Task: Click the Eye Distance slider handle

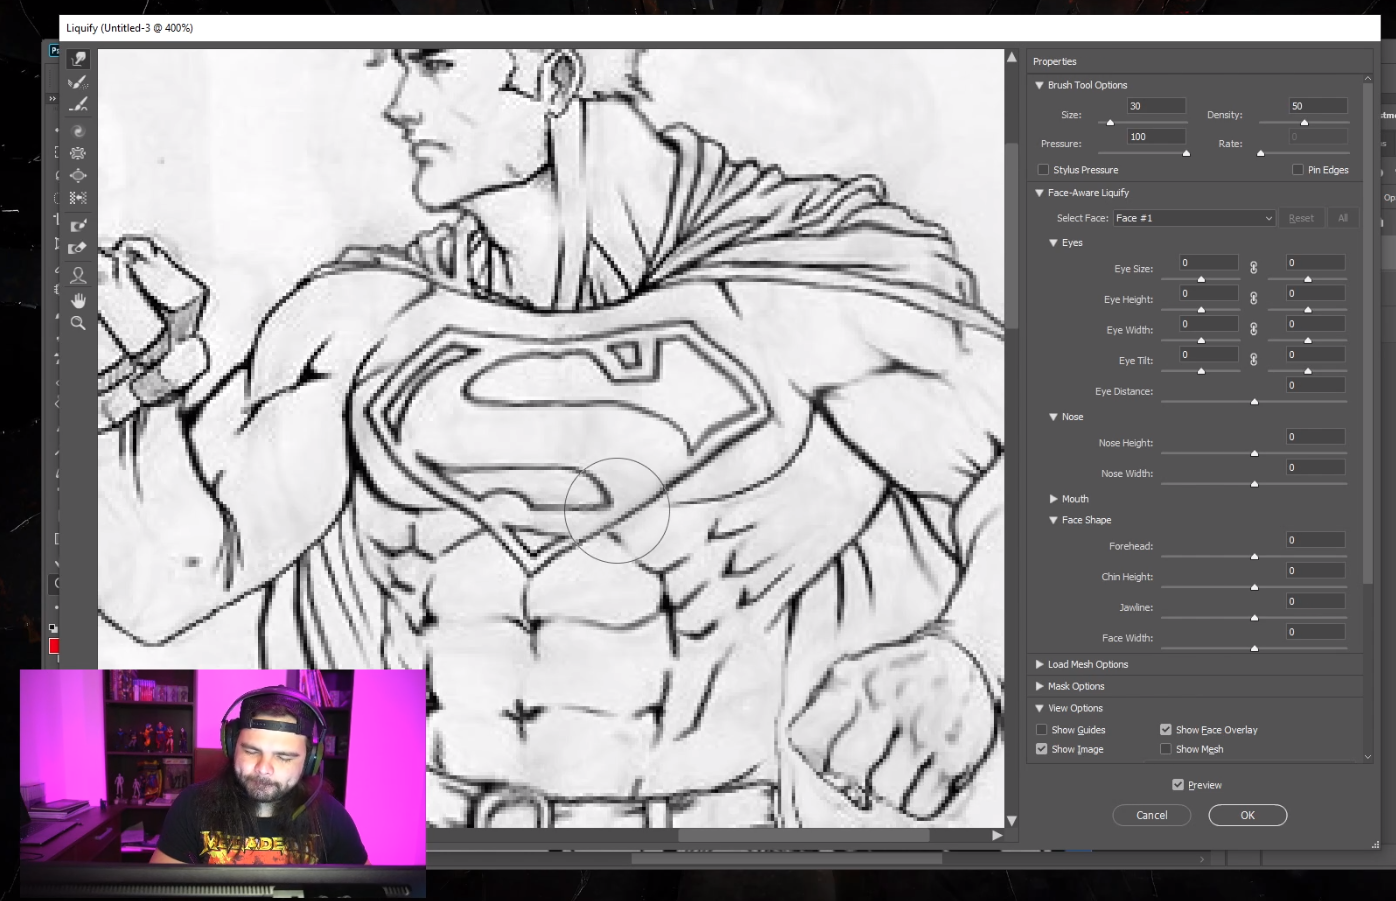Action: click(x=1254, y=401)
